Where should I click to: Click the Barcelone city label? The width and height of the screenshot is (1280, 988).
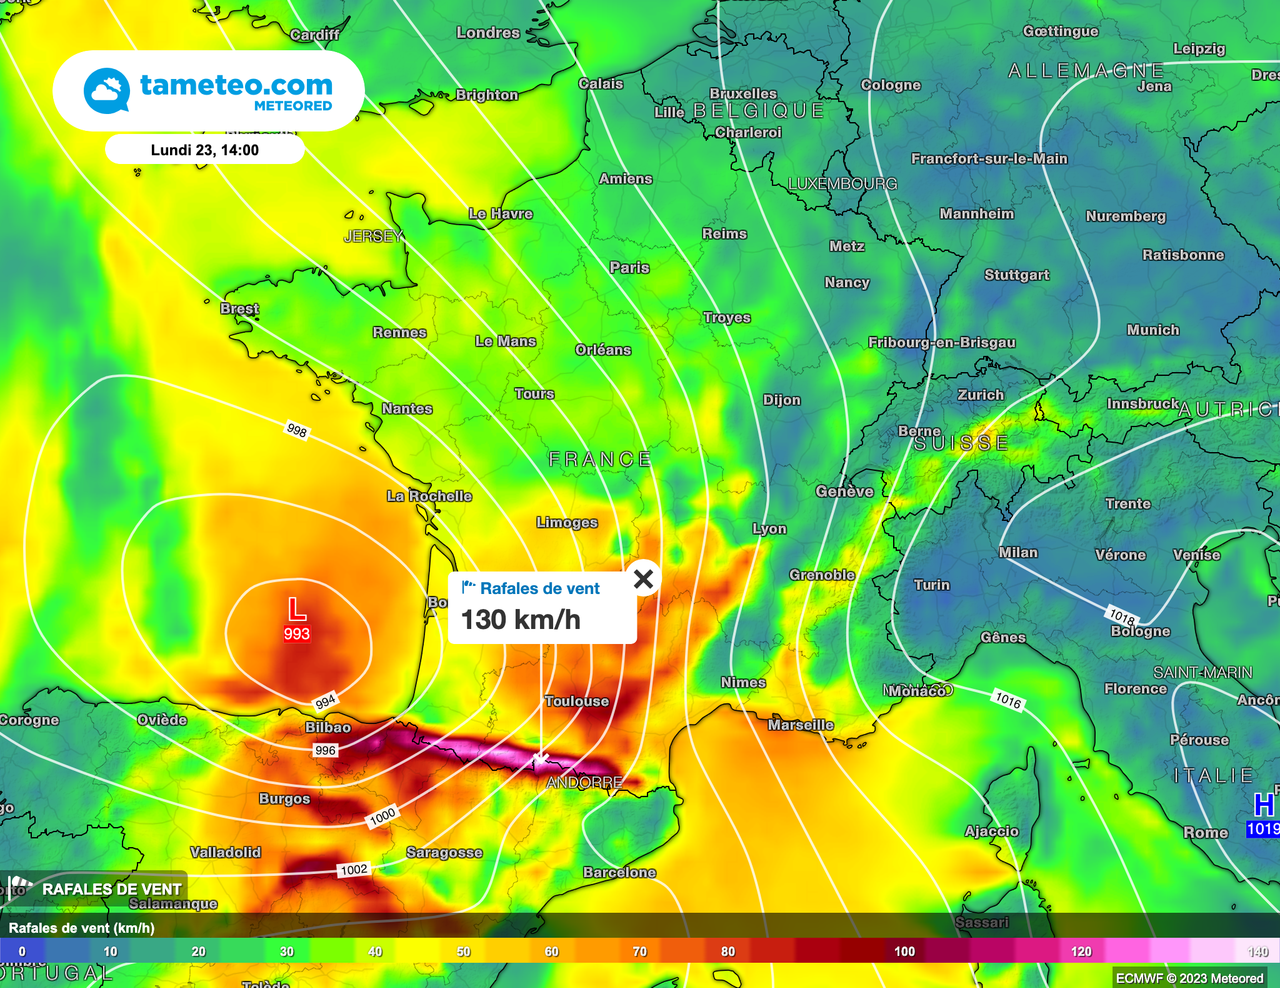(620, 872)
